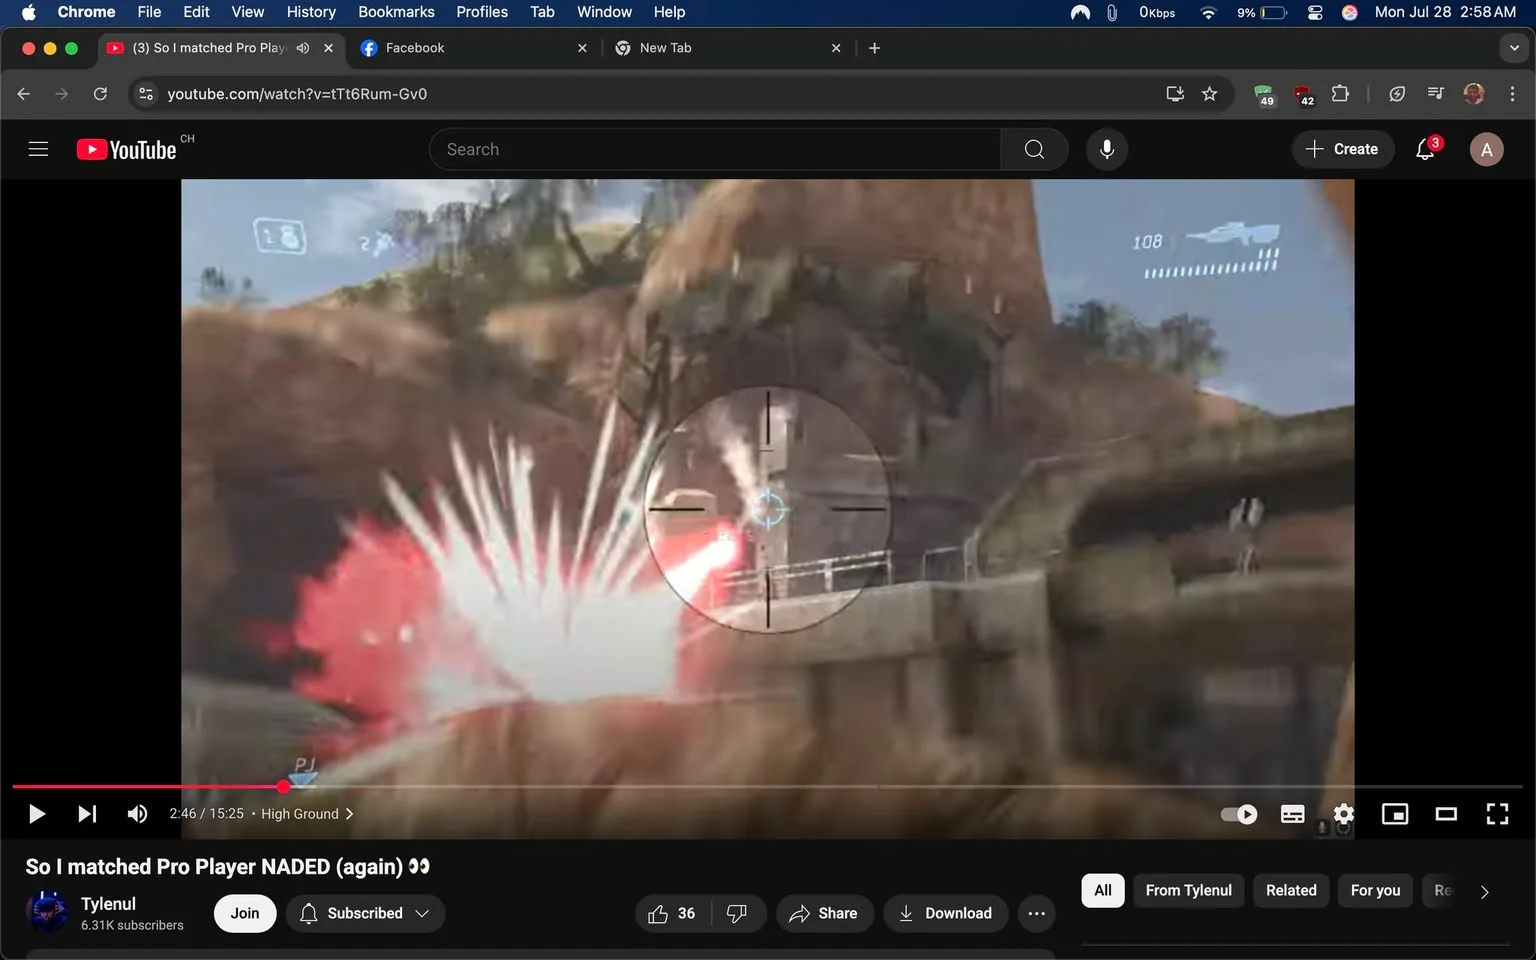
Task: Select the For you chip
Action: tap(1375, 890)
